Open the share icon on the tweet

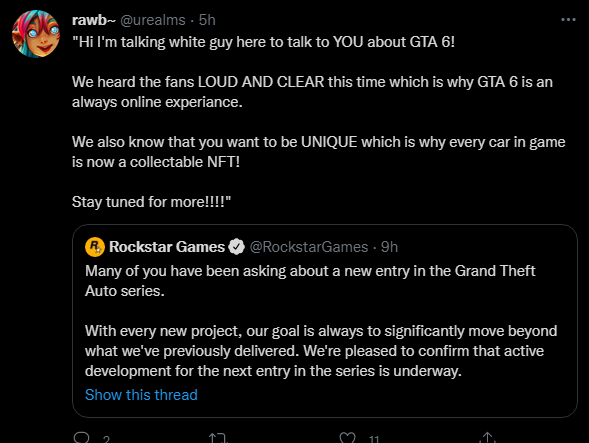coord(488,438)
